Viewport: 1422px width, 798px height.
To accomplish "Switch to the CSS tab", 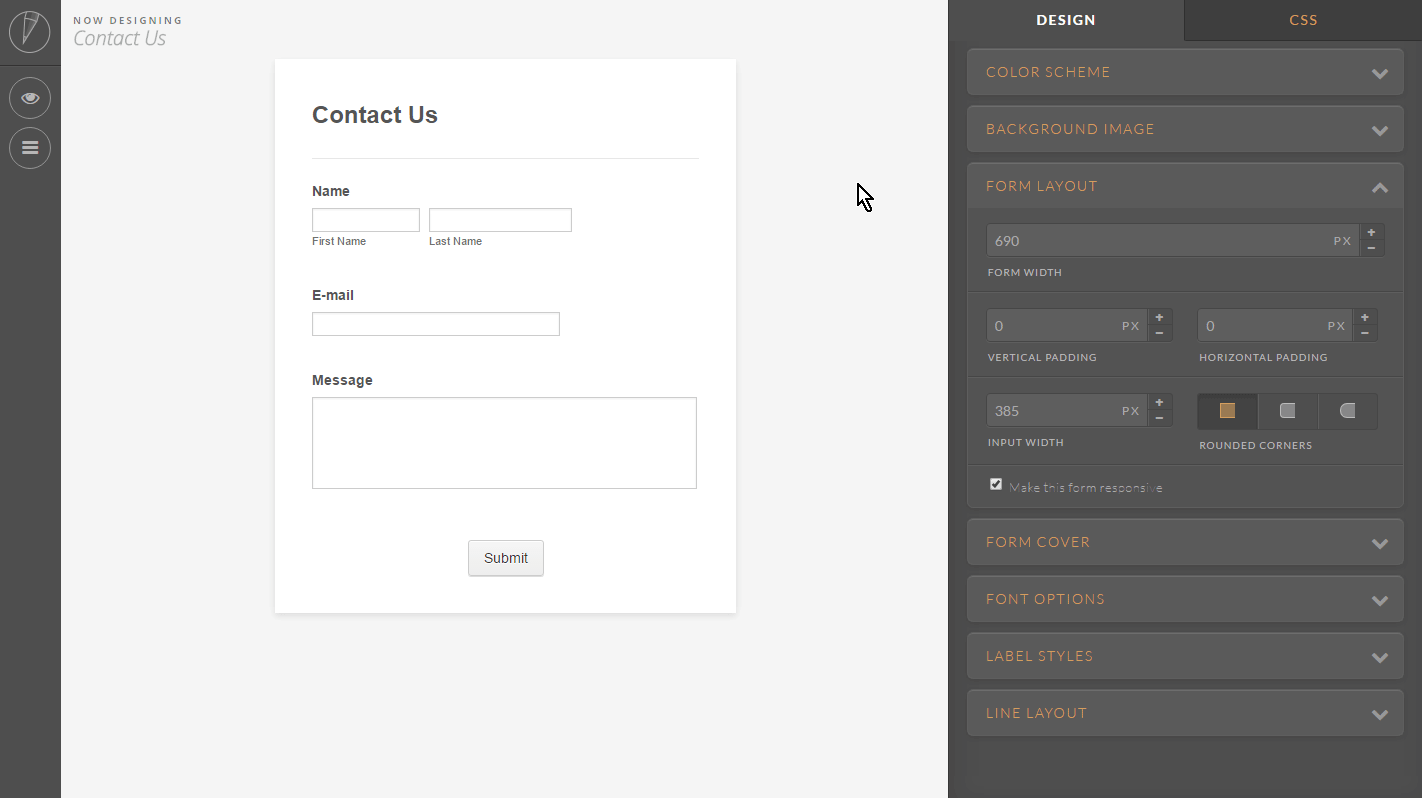I will tap(1303, 20).
